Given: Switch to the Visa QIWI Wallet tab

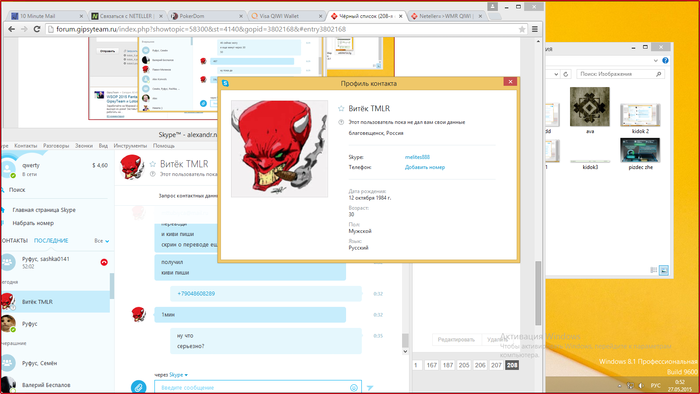Looking at the screenshot, I should coord(286,16).
